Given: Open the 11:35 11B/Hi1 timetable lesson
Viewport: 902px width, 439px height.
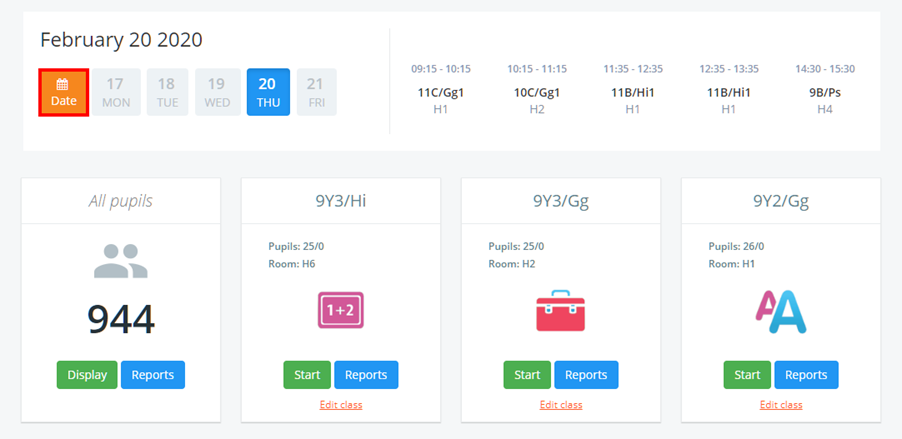Looking at the screenshot, I should click(633, 89).
